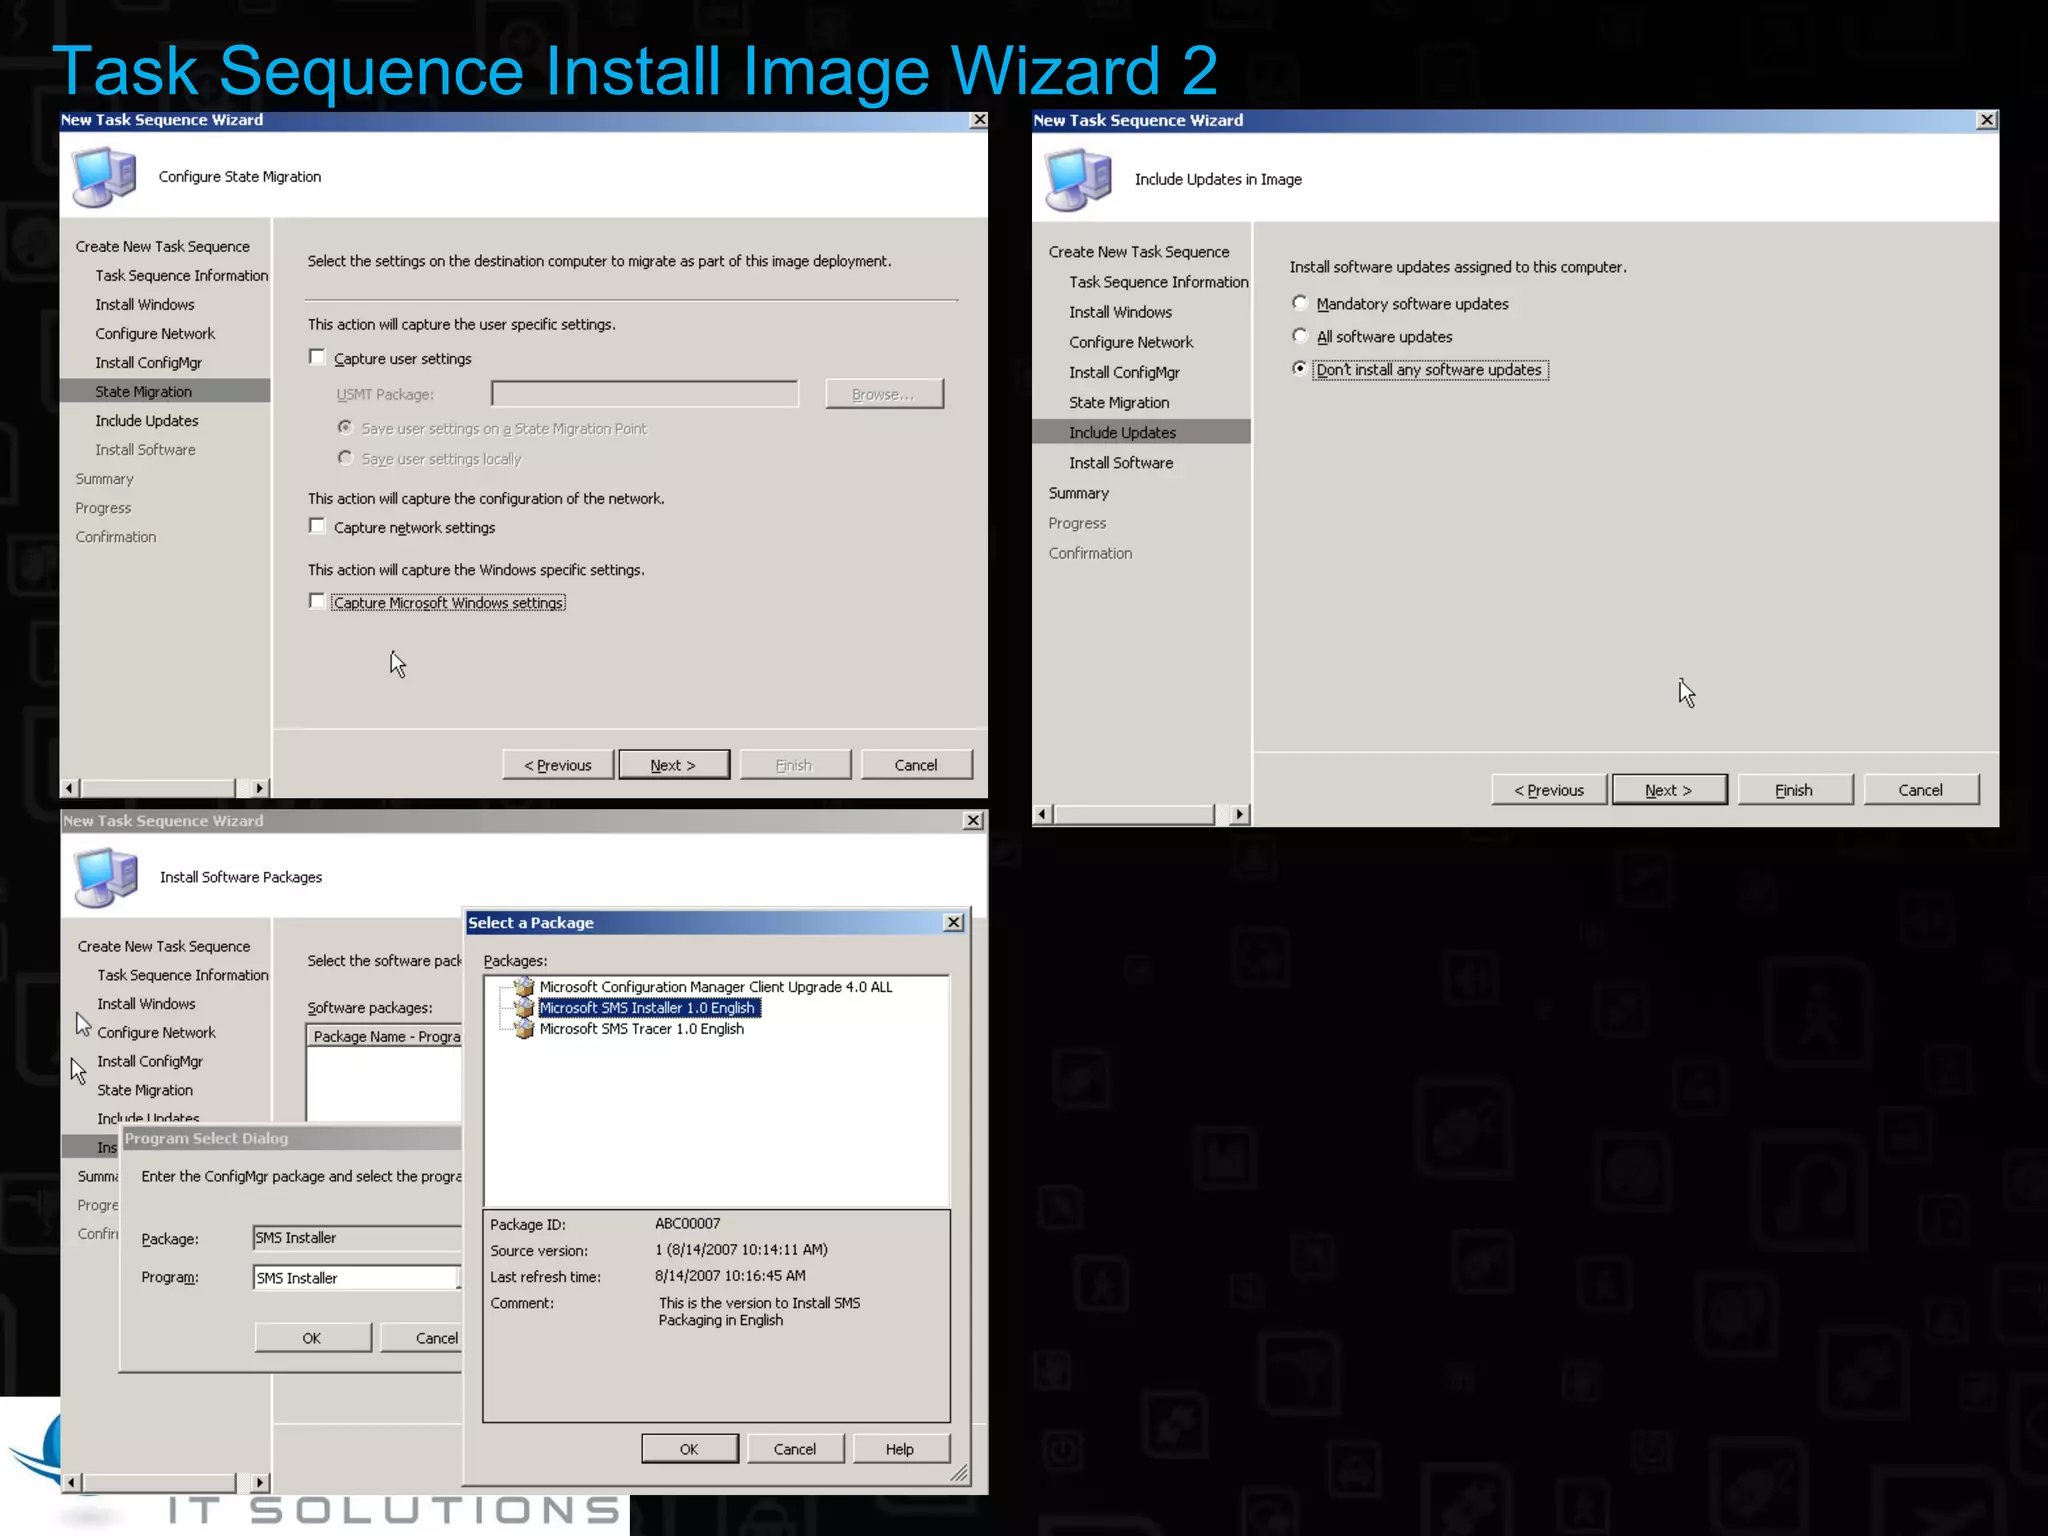2048x1536 pixels.
Task: Click the computer icon in Install Software Packages wizard
Action: click(x=106, y=877)
